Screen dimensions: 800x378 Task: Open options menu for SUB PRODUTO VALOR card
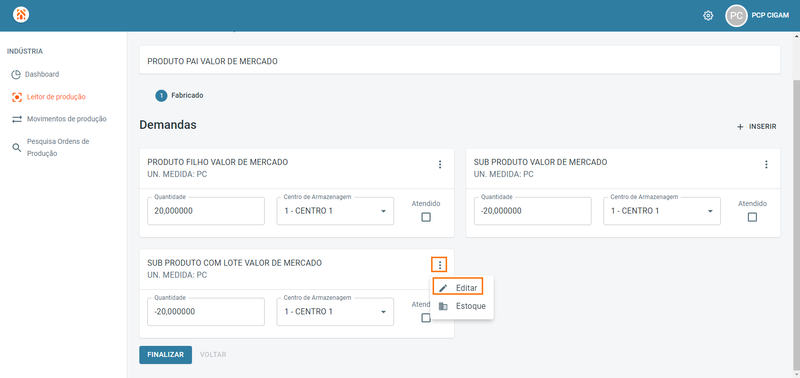click(766, 164)
